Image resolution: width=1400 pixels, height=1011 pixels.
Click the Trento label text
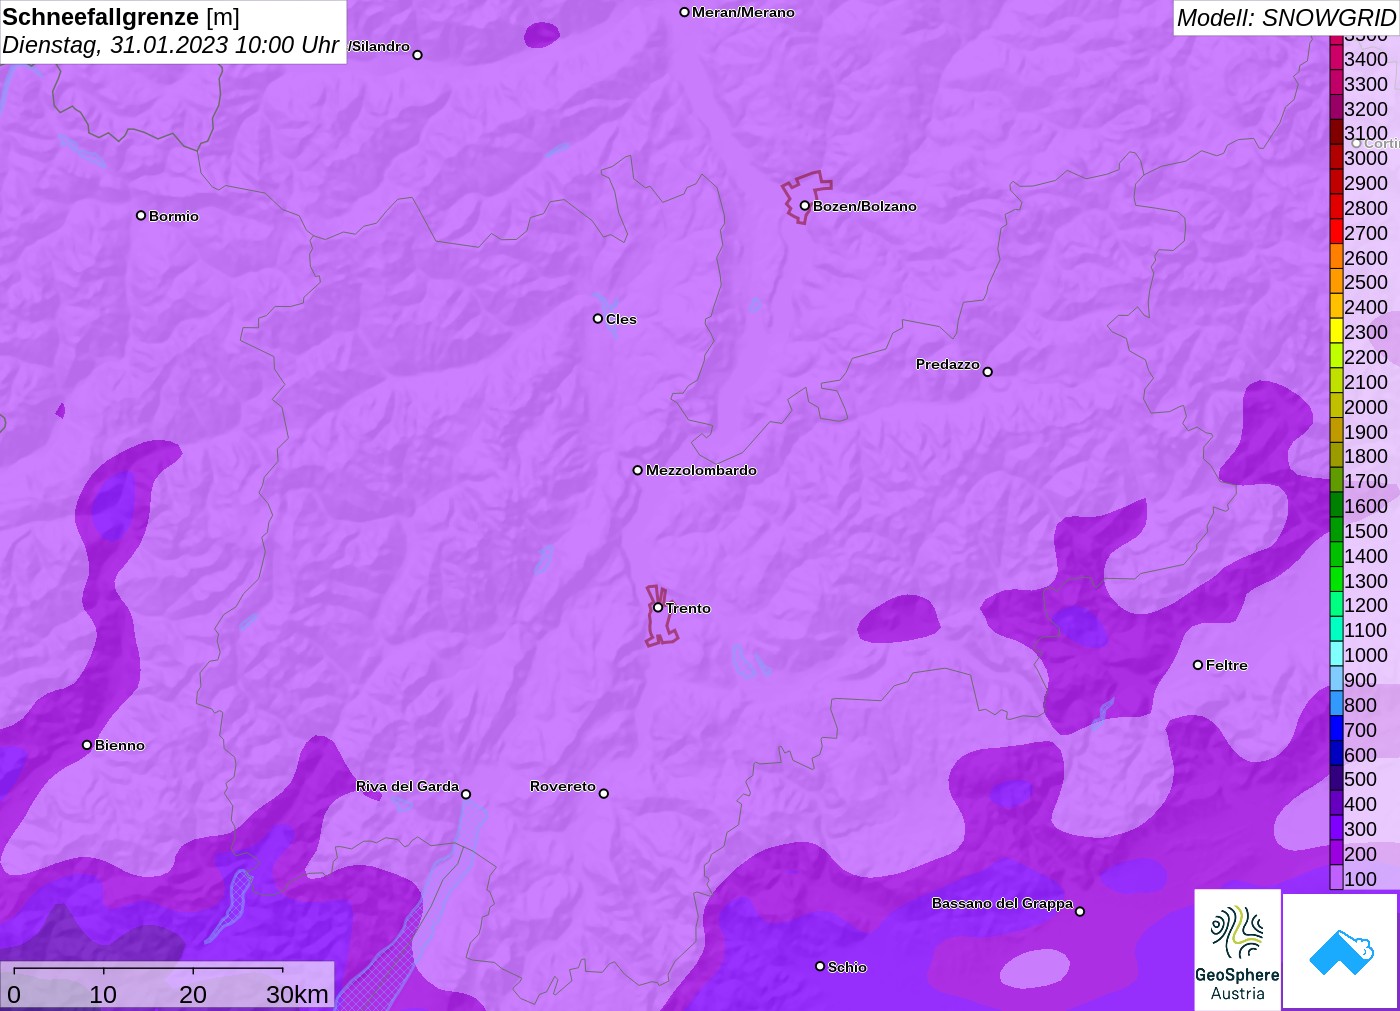coord(688,608)
